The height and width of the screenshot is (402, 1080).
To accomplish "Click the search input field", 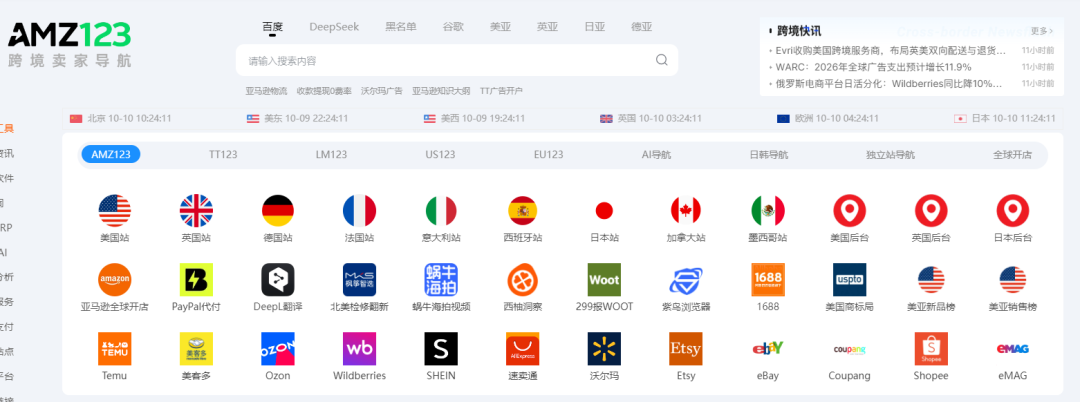I will coord(457,61).
